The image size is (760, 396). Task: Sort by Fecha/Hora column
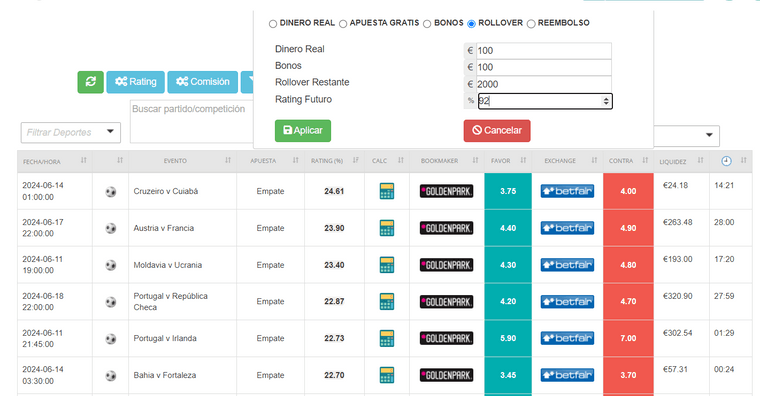pos(83,160)
